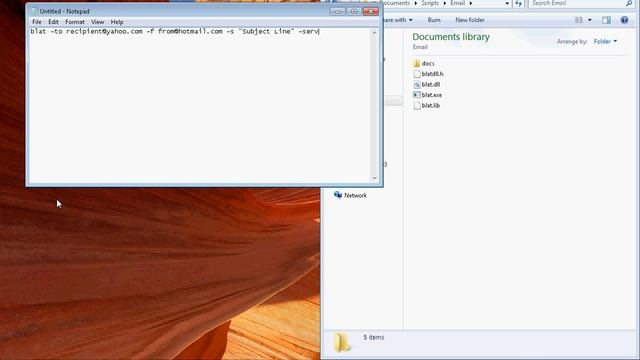Select the blat.exe file name
This screenshot has width=640, height=360.
[x=431, y=95]
